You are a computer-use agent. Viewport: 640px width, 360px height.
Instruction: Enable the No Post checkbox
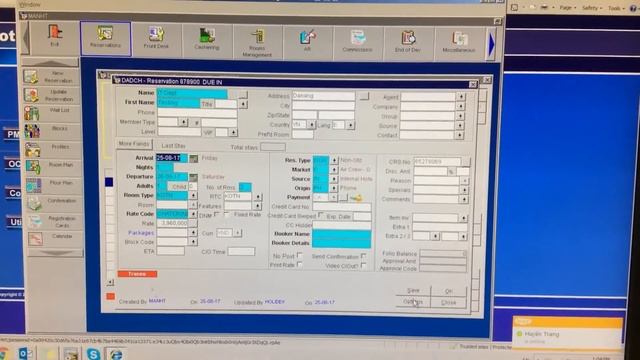point(300,256)
